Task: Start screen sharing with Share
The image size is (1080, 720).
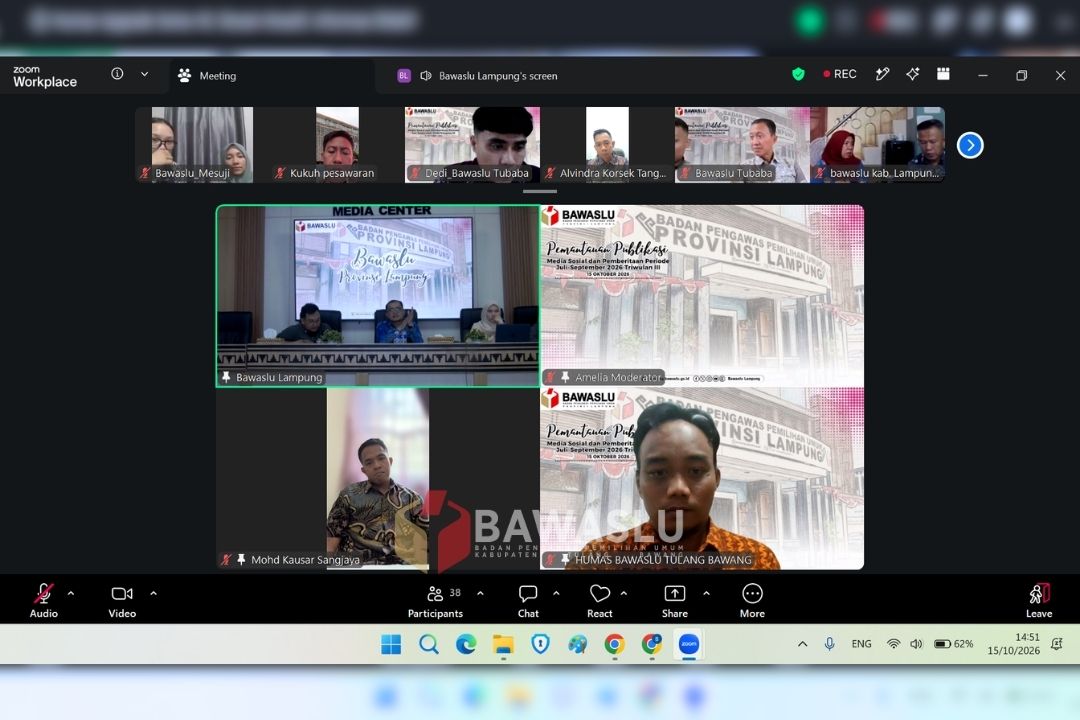Action: [x=675, y=600]
